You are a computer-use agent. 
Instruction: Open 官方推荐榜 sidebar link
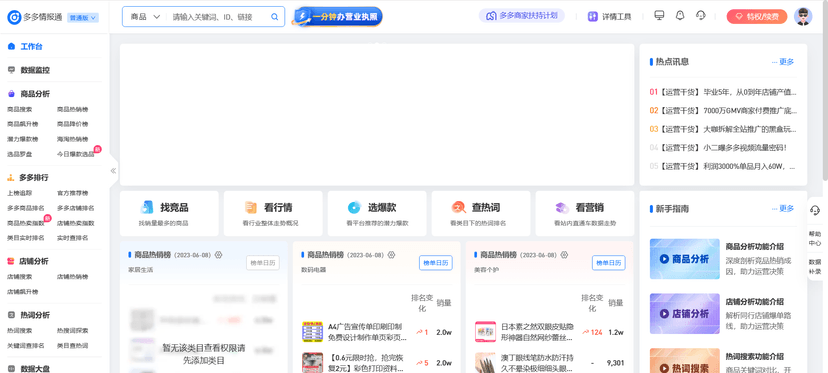72,193
